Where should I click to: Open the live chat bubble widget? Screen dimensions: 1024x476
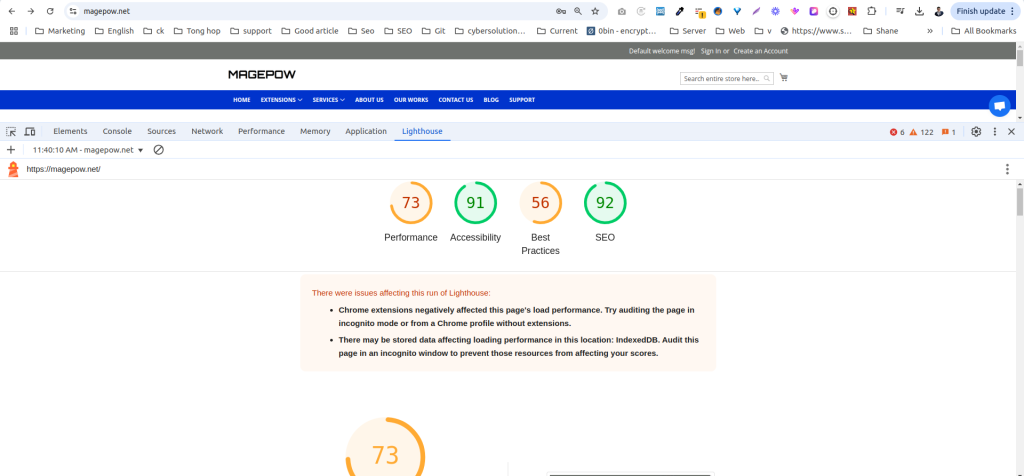[999, 106]
